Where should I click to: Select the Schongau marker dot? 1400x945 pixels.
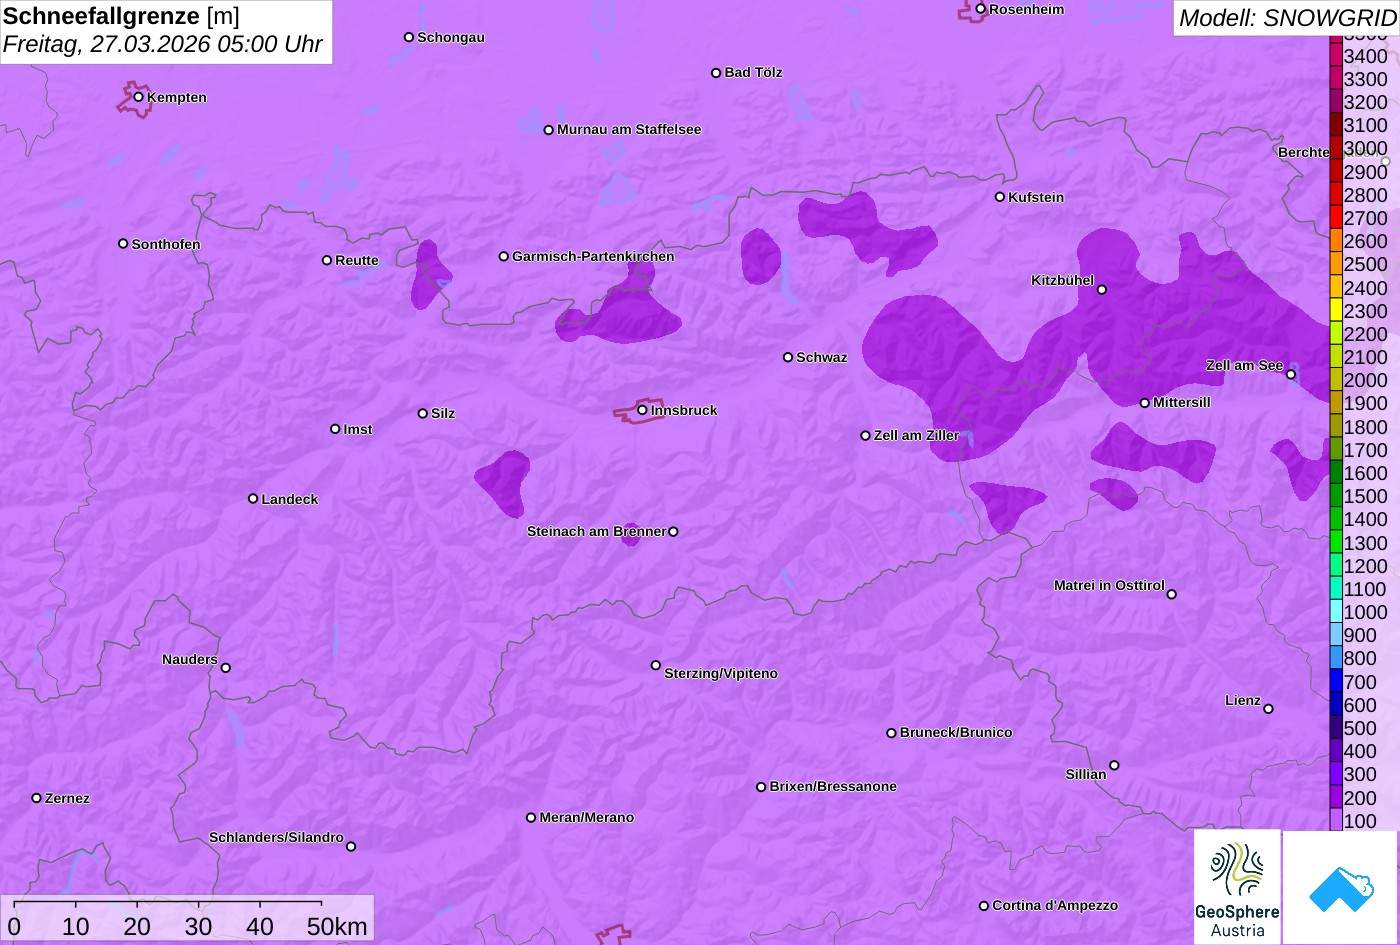[409, 37]
